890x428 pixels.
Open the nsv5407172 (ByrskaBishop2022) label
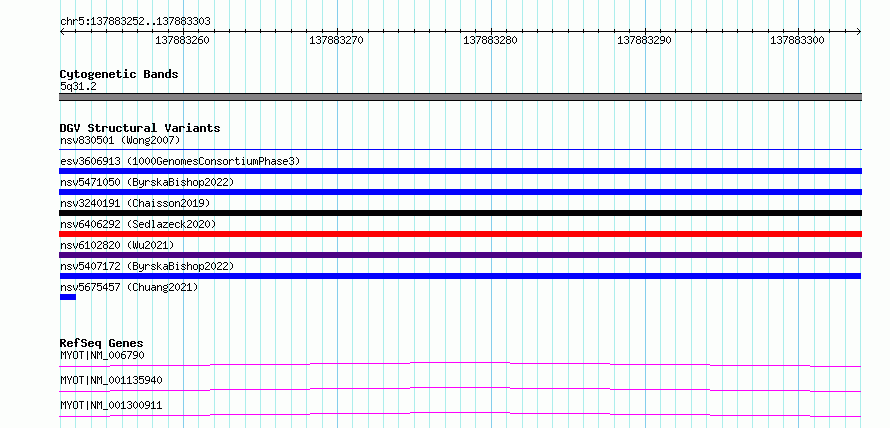(x=147, y=266)
